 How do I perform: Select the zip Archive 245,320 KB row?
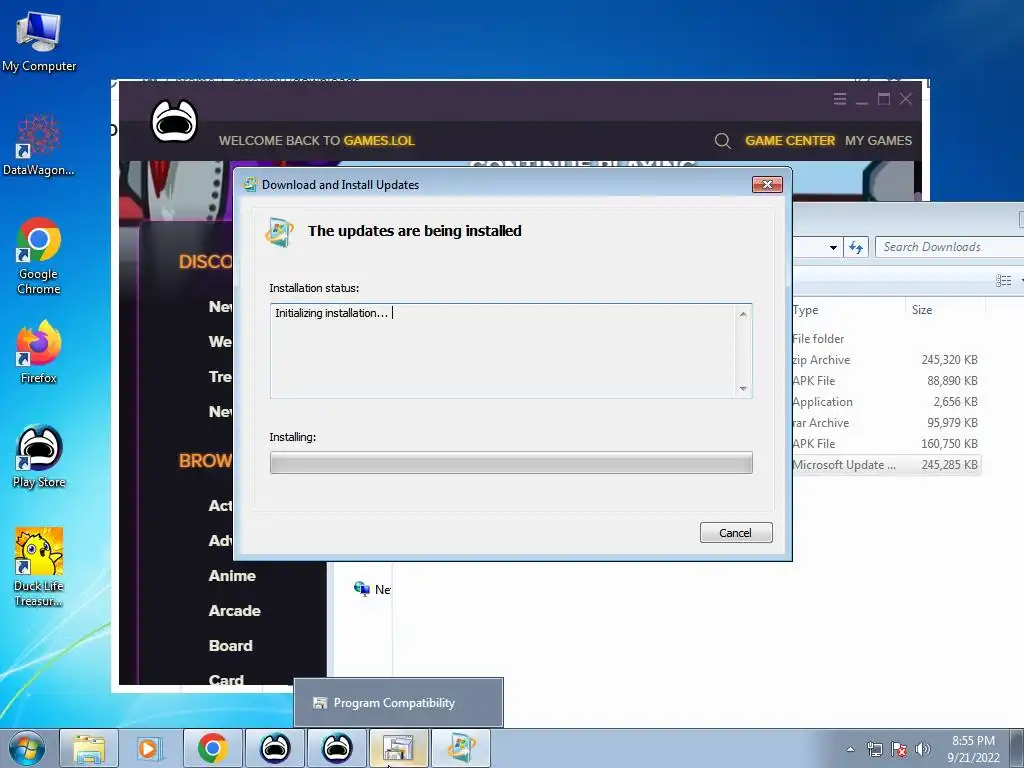click(x=886, y=360)
